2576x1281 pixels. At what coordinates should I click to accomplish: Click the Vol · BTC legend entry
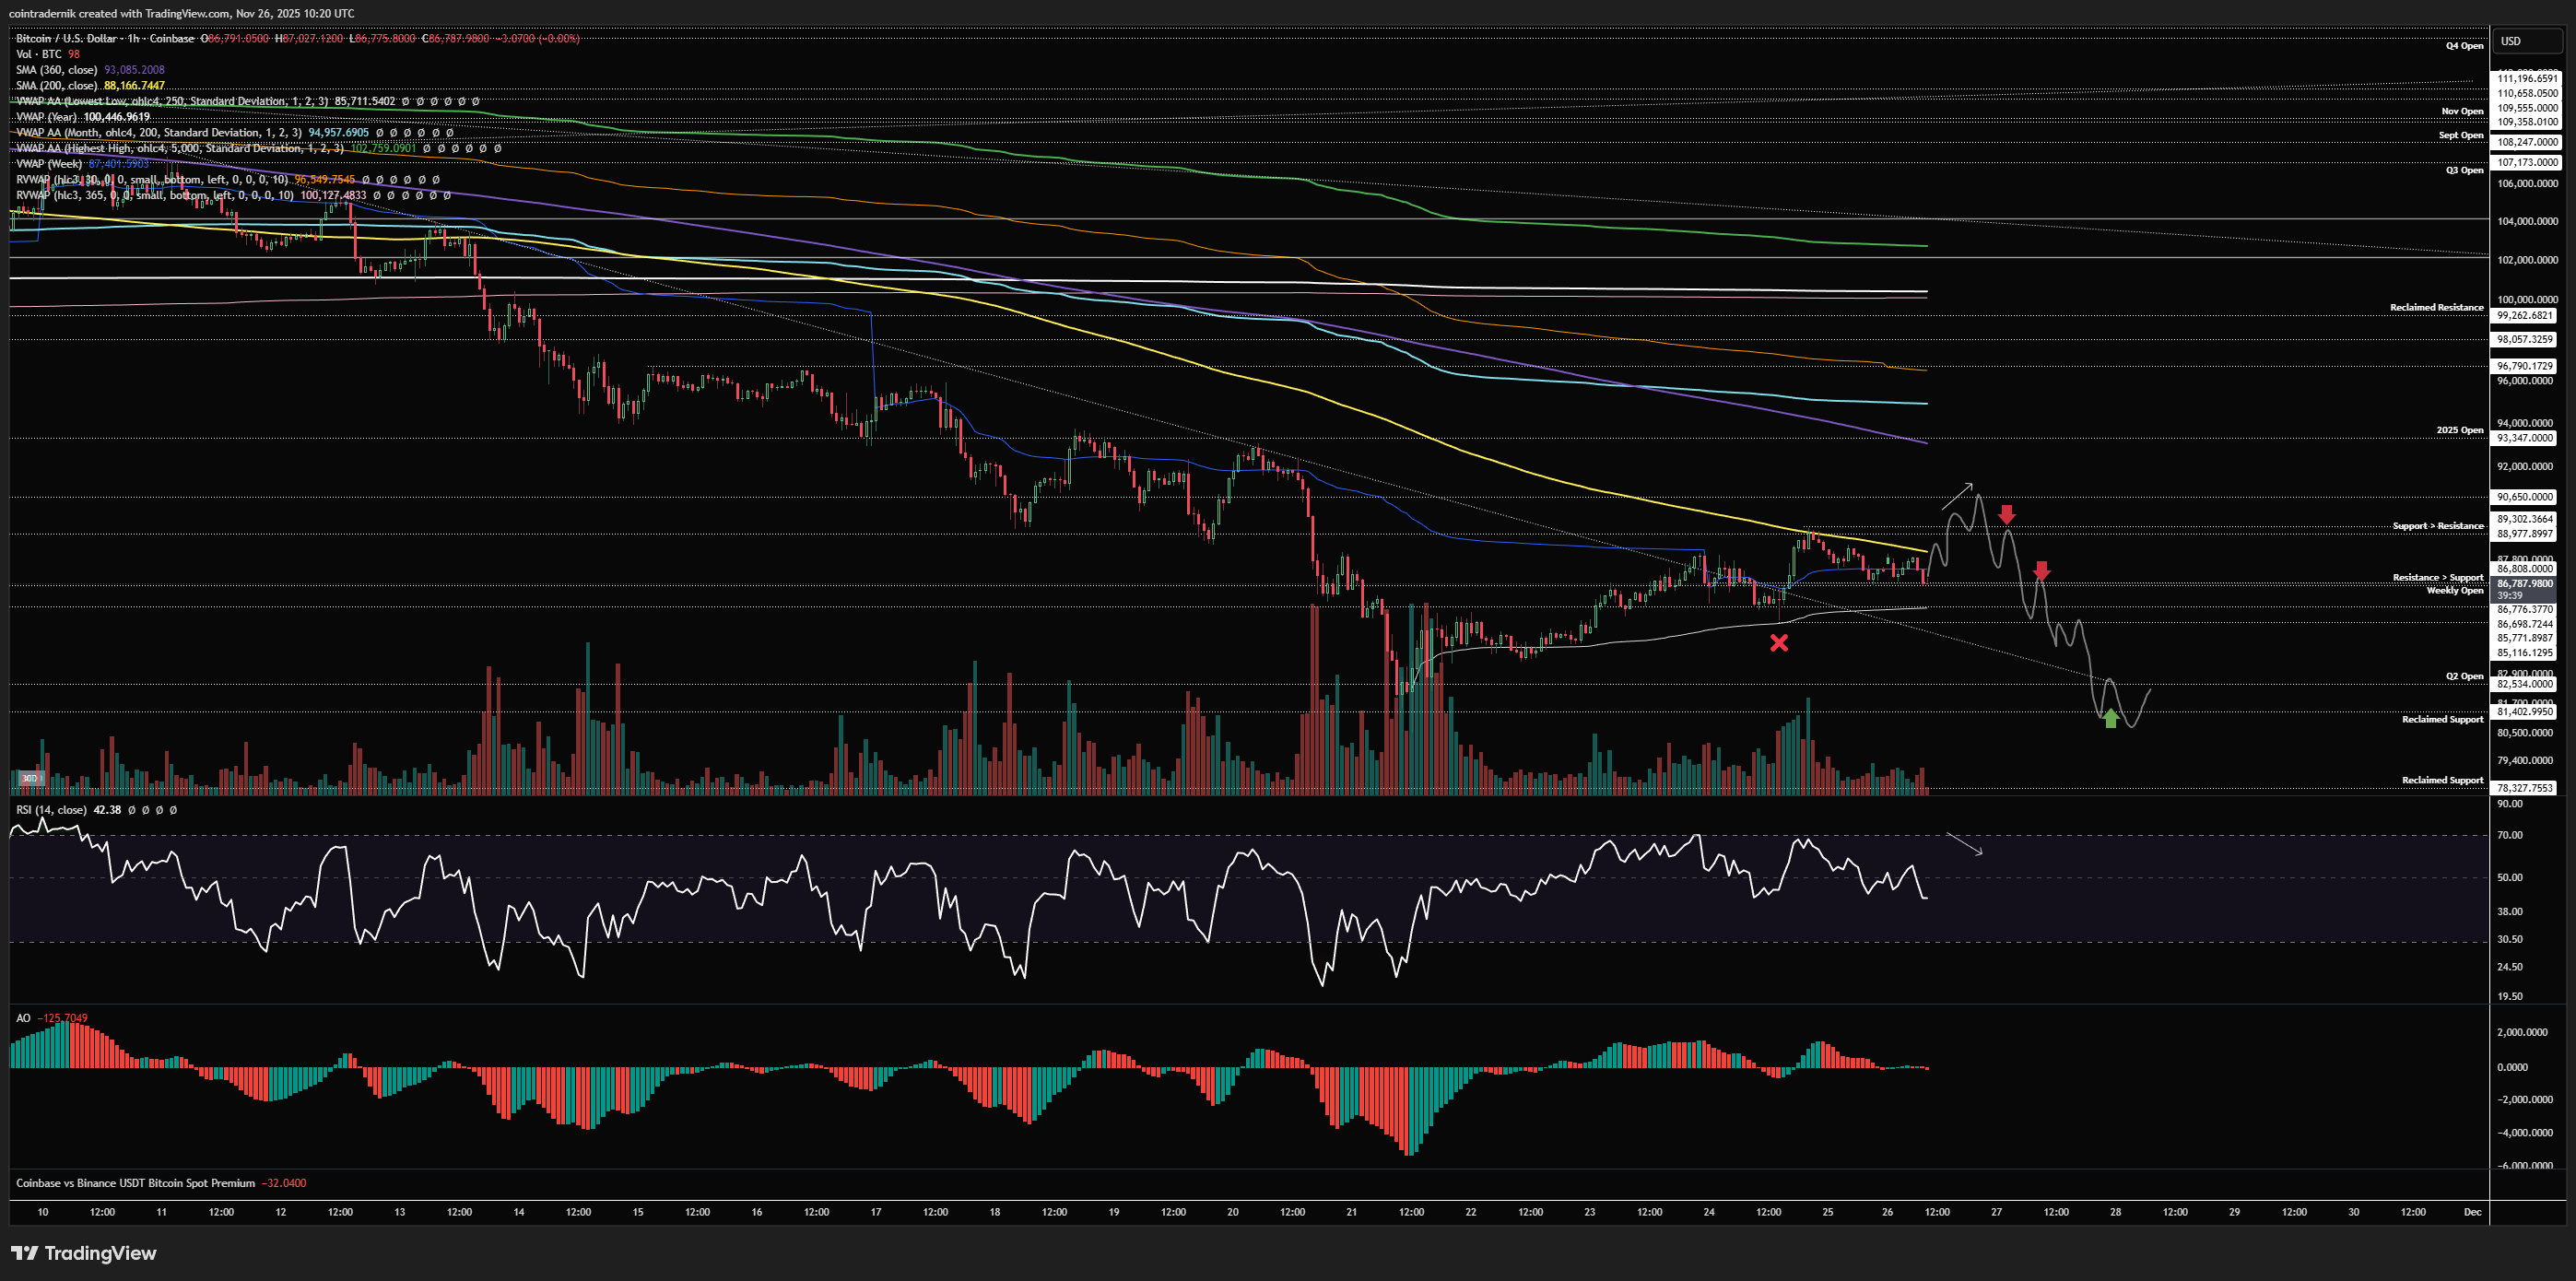coord(38,54)
